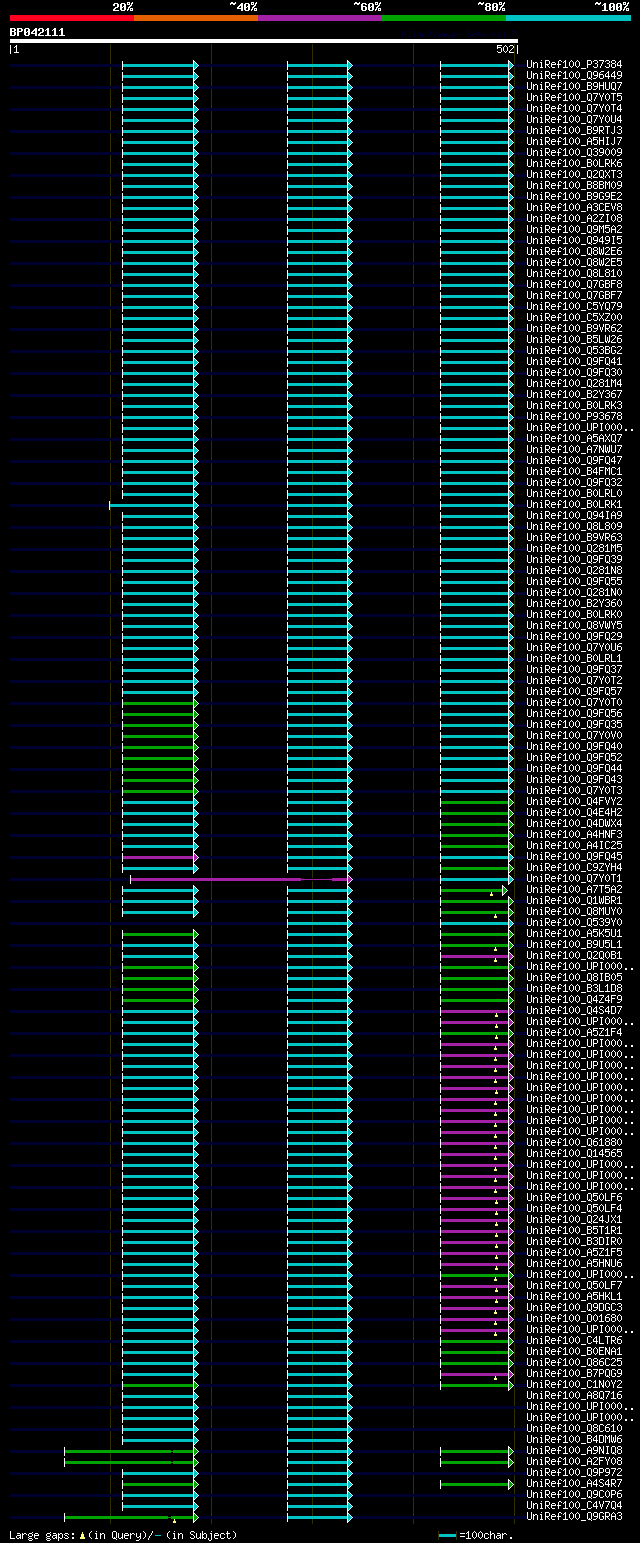Open the UniRef100_Q94IA9 entry

[574, 515]
